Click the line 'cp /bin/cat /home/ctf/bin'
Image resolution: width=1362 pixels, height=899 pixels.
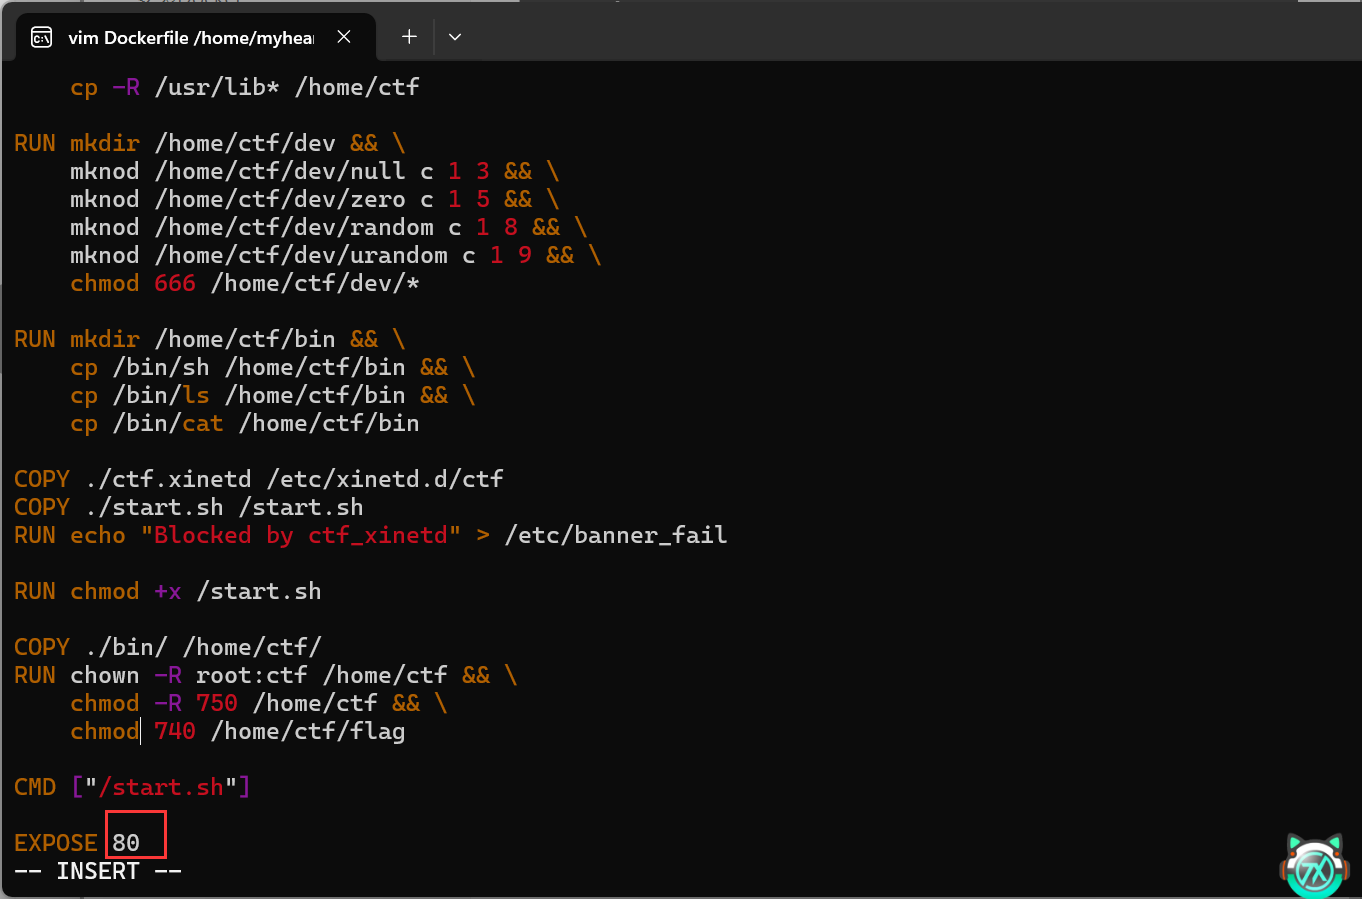(x=245, y=424)
